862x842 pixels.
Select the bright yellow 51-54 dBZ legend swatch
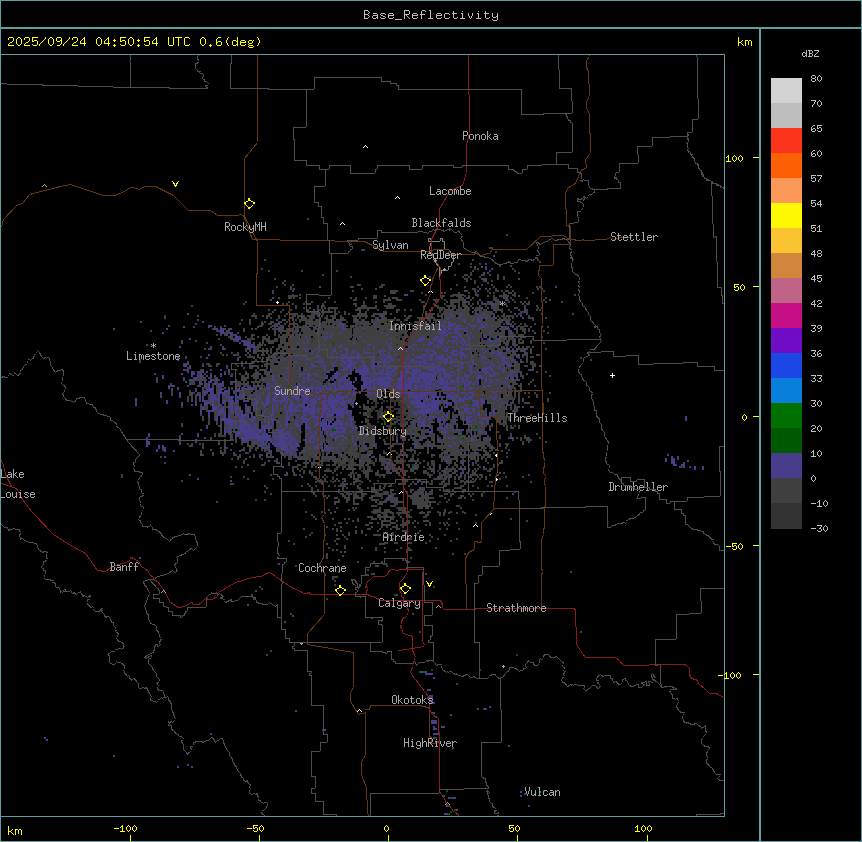tap(786, 215)
